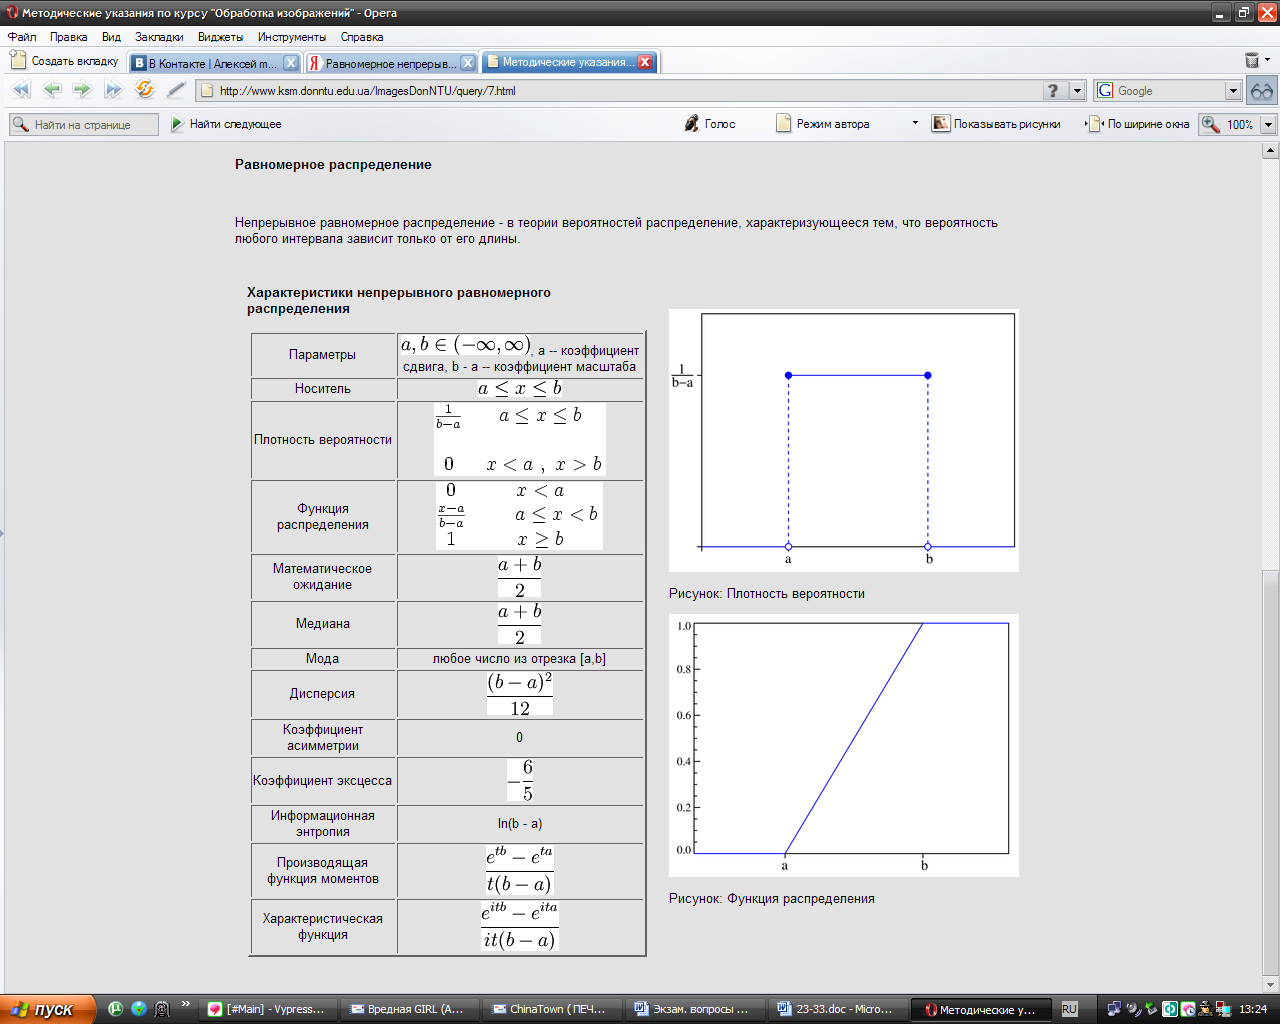Focus the Google search field
The height and width of the screenshot is (1024, 1280).
(x=1168, y=91)
